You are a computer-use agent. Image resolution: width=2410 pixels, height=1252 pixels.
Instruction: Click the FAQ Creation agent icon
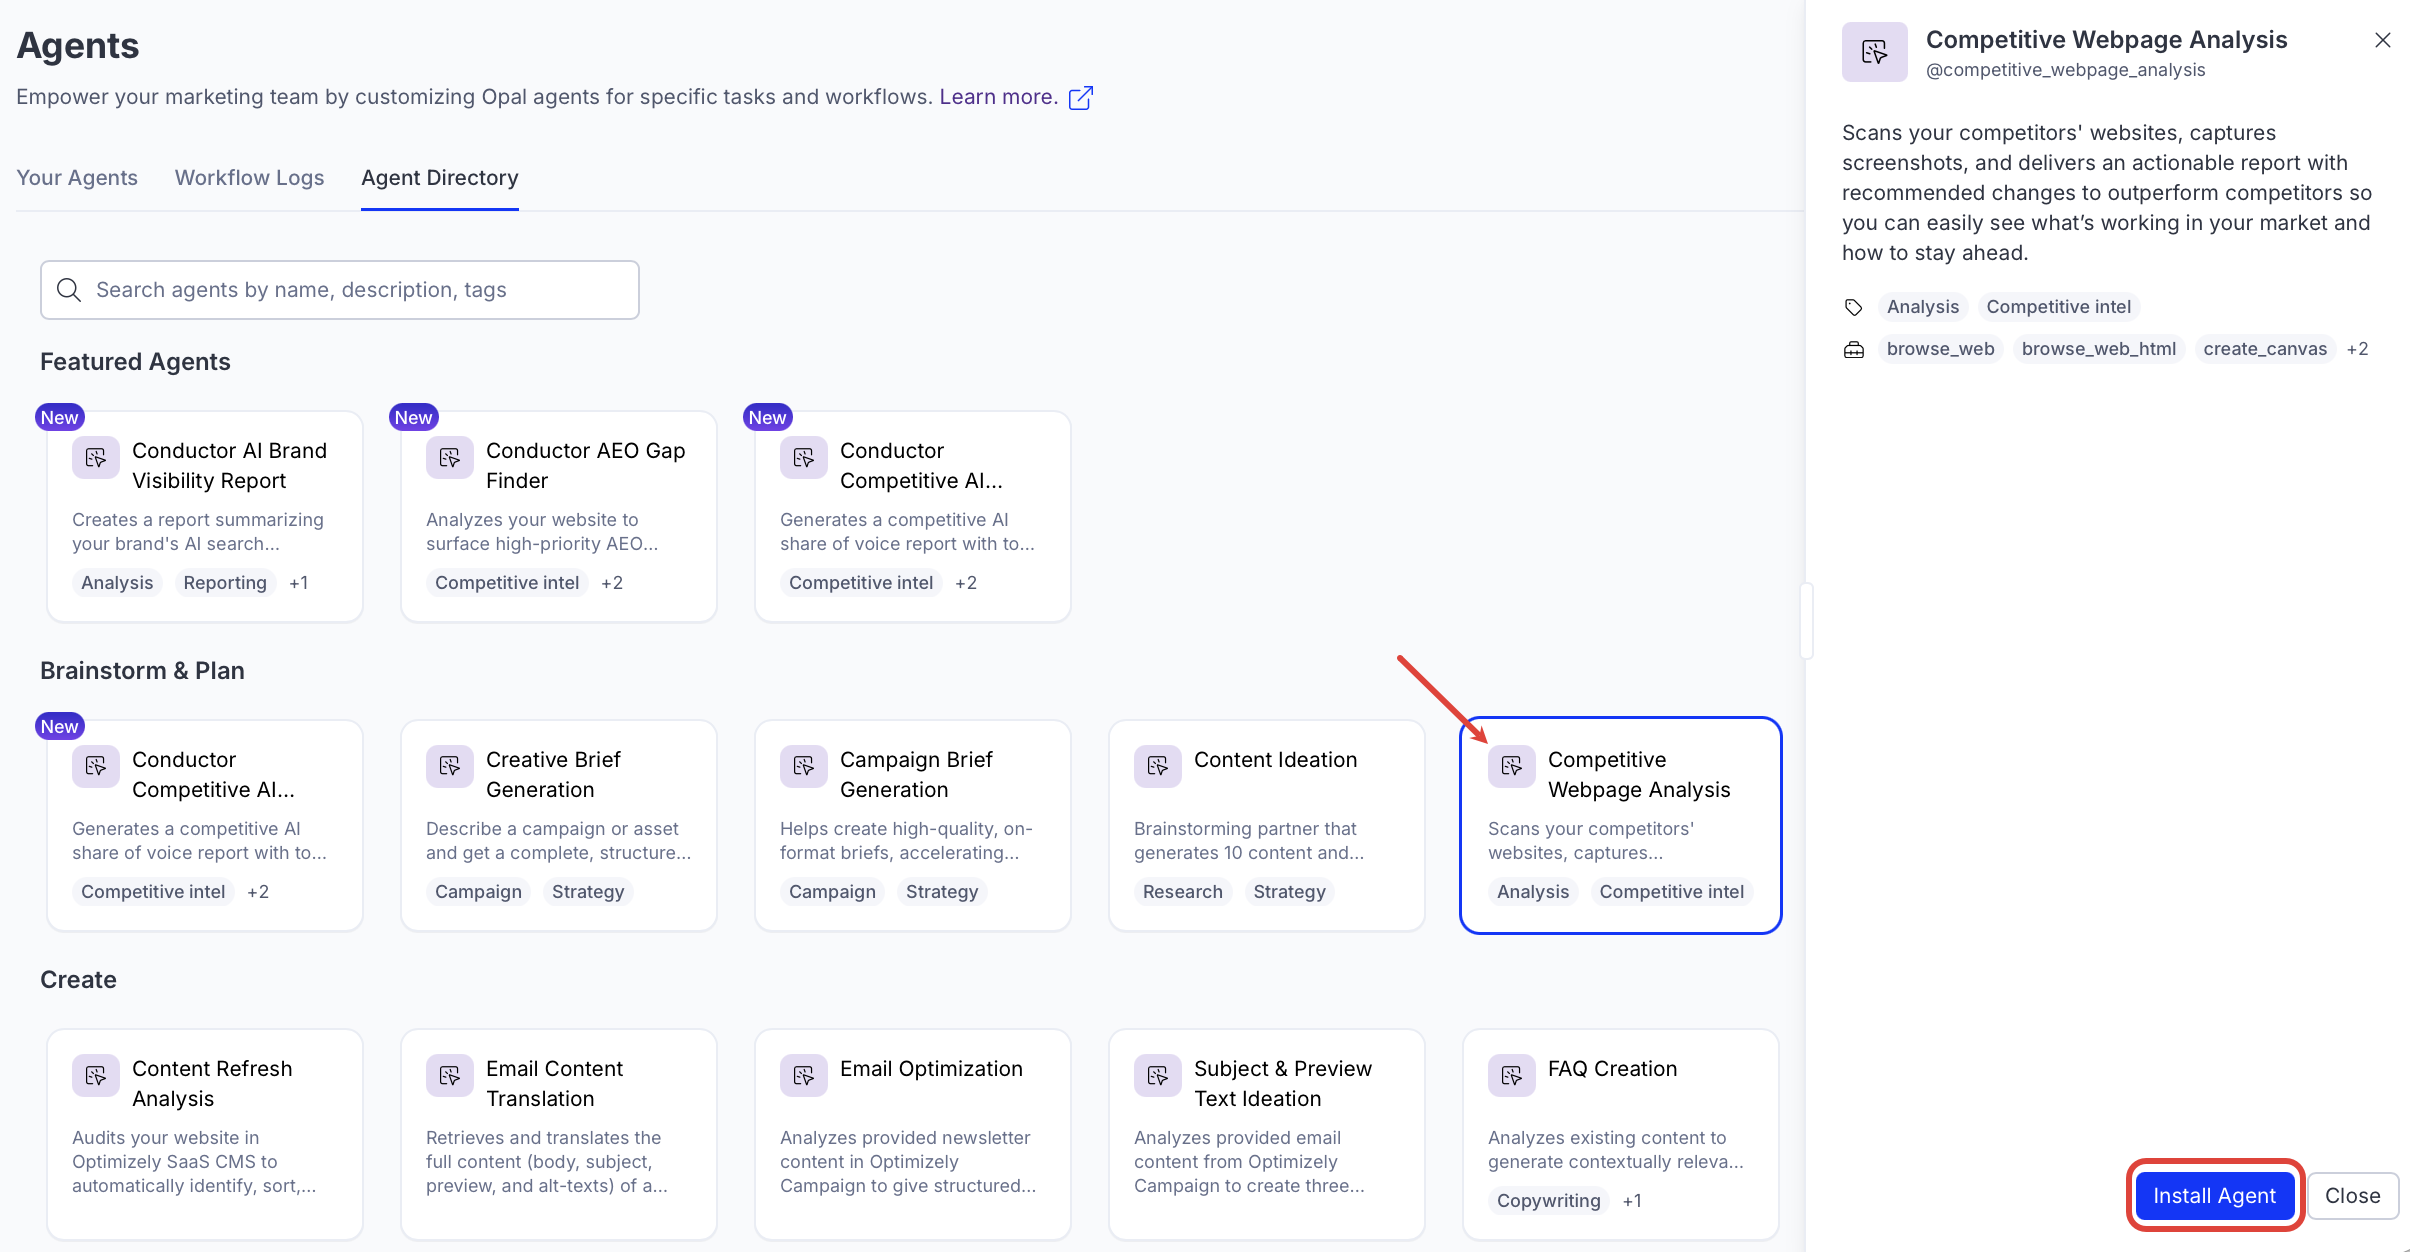point(1512,1076)
